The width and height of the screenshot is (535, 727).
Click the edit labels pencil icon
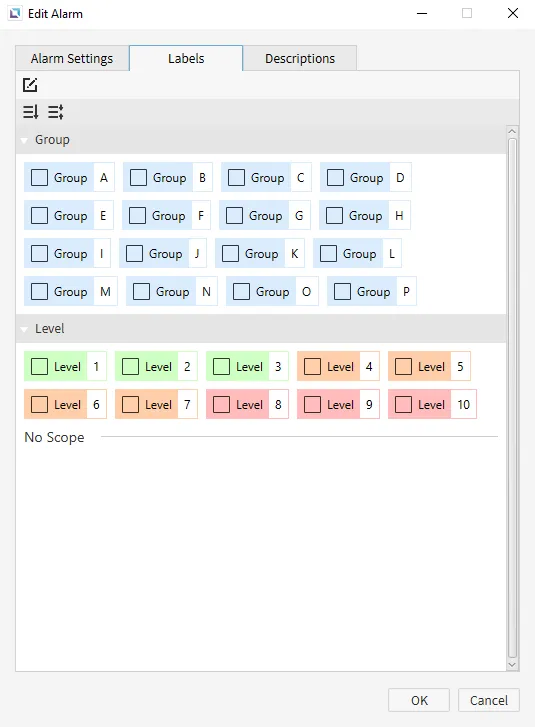tap(30, 85)
